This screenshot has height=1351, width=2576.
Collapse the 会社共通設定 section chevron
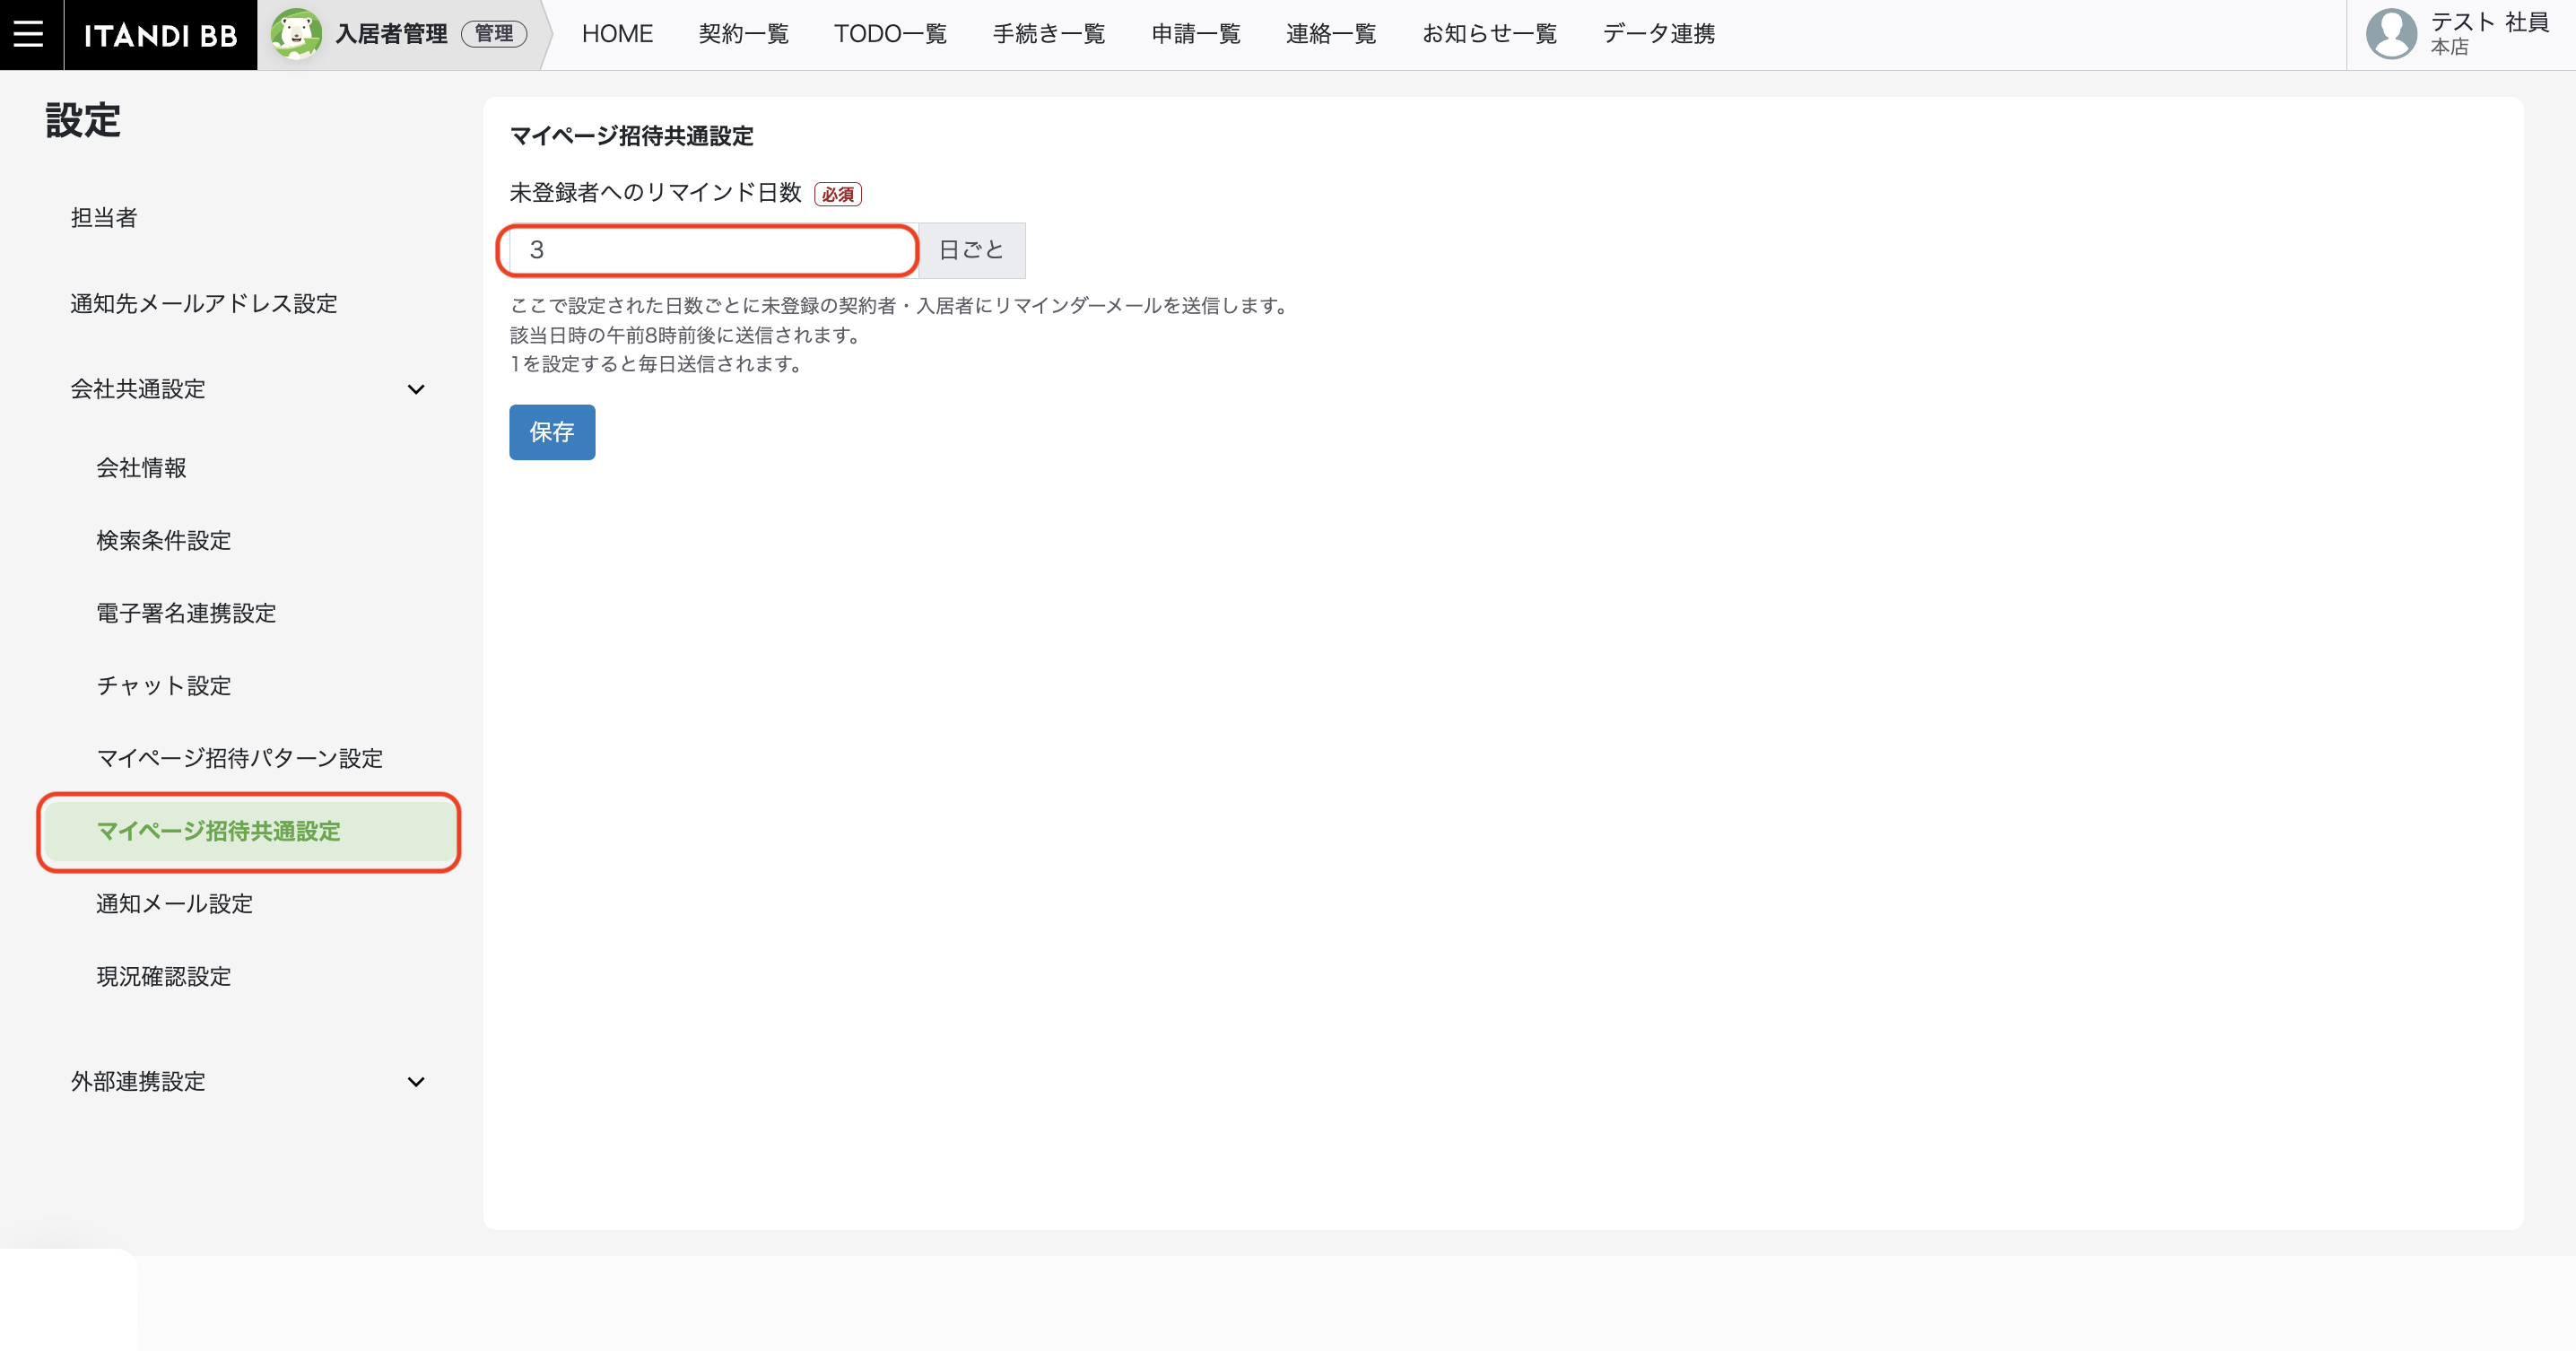(x=416, y=389)
